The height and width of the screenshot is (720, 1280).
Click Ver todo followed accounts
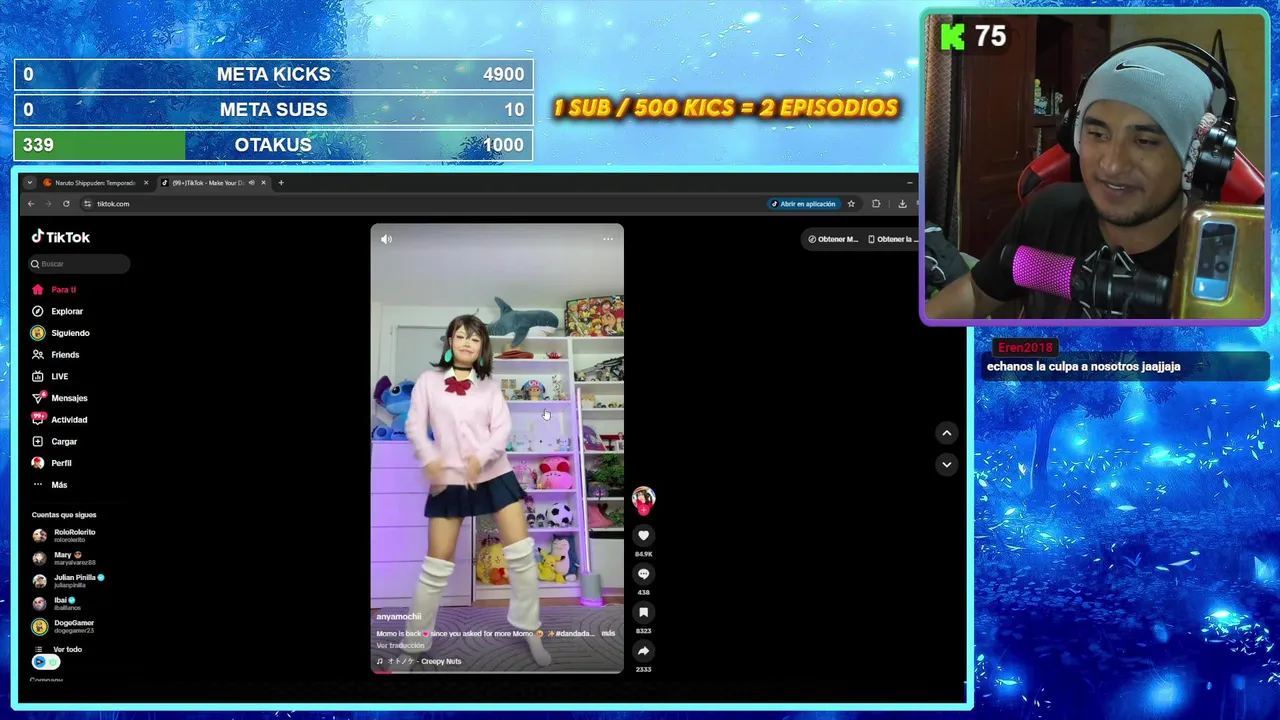(x=58, y=650)
